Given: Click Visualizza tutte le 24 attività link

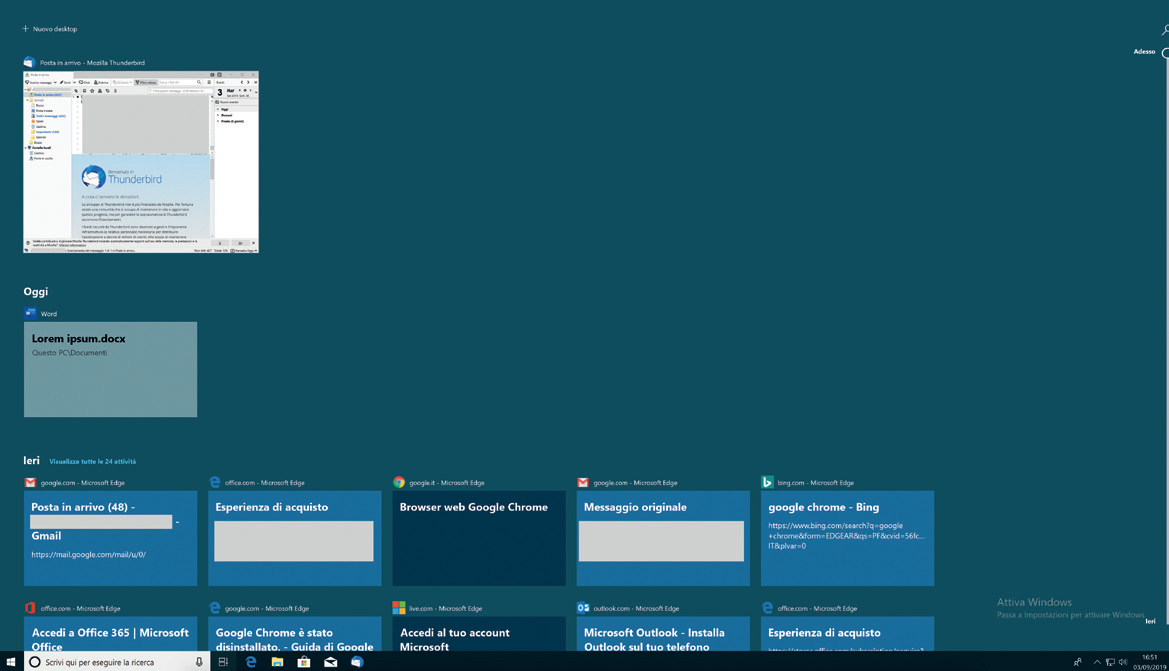Looking at the screenshot, I should (x=92, y=461).
